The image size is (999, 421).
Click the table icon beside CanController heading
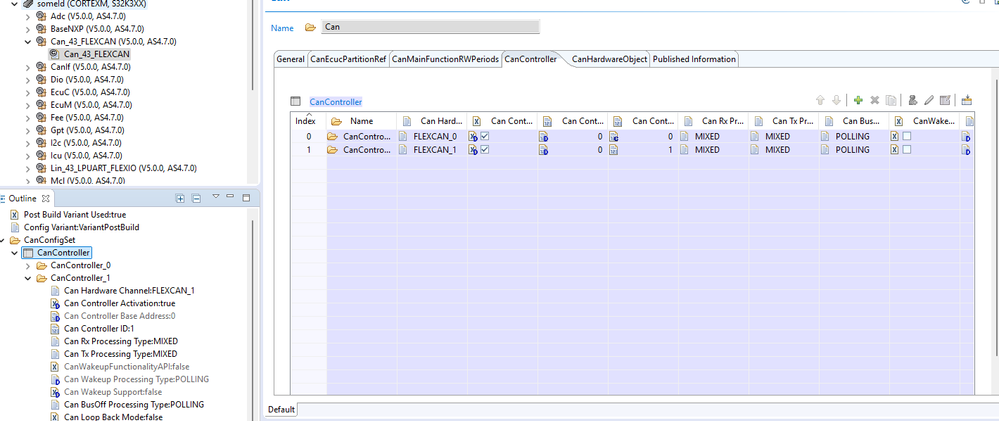295,101
